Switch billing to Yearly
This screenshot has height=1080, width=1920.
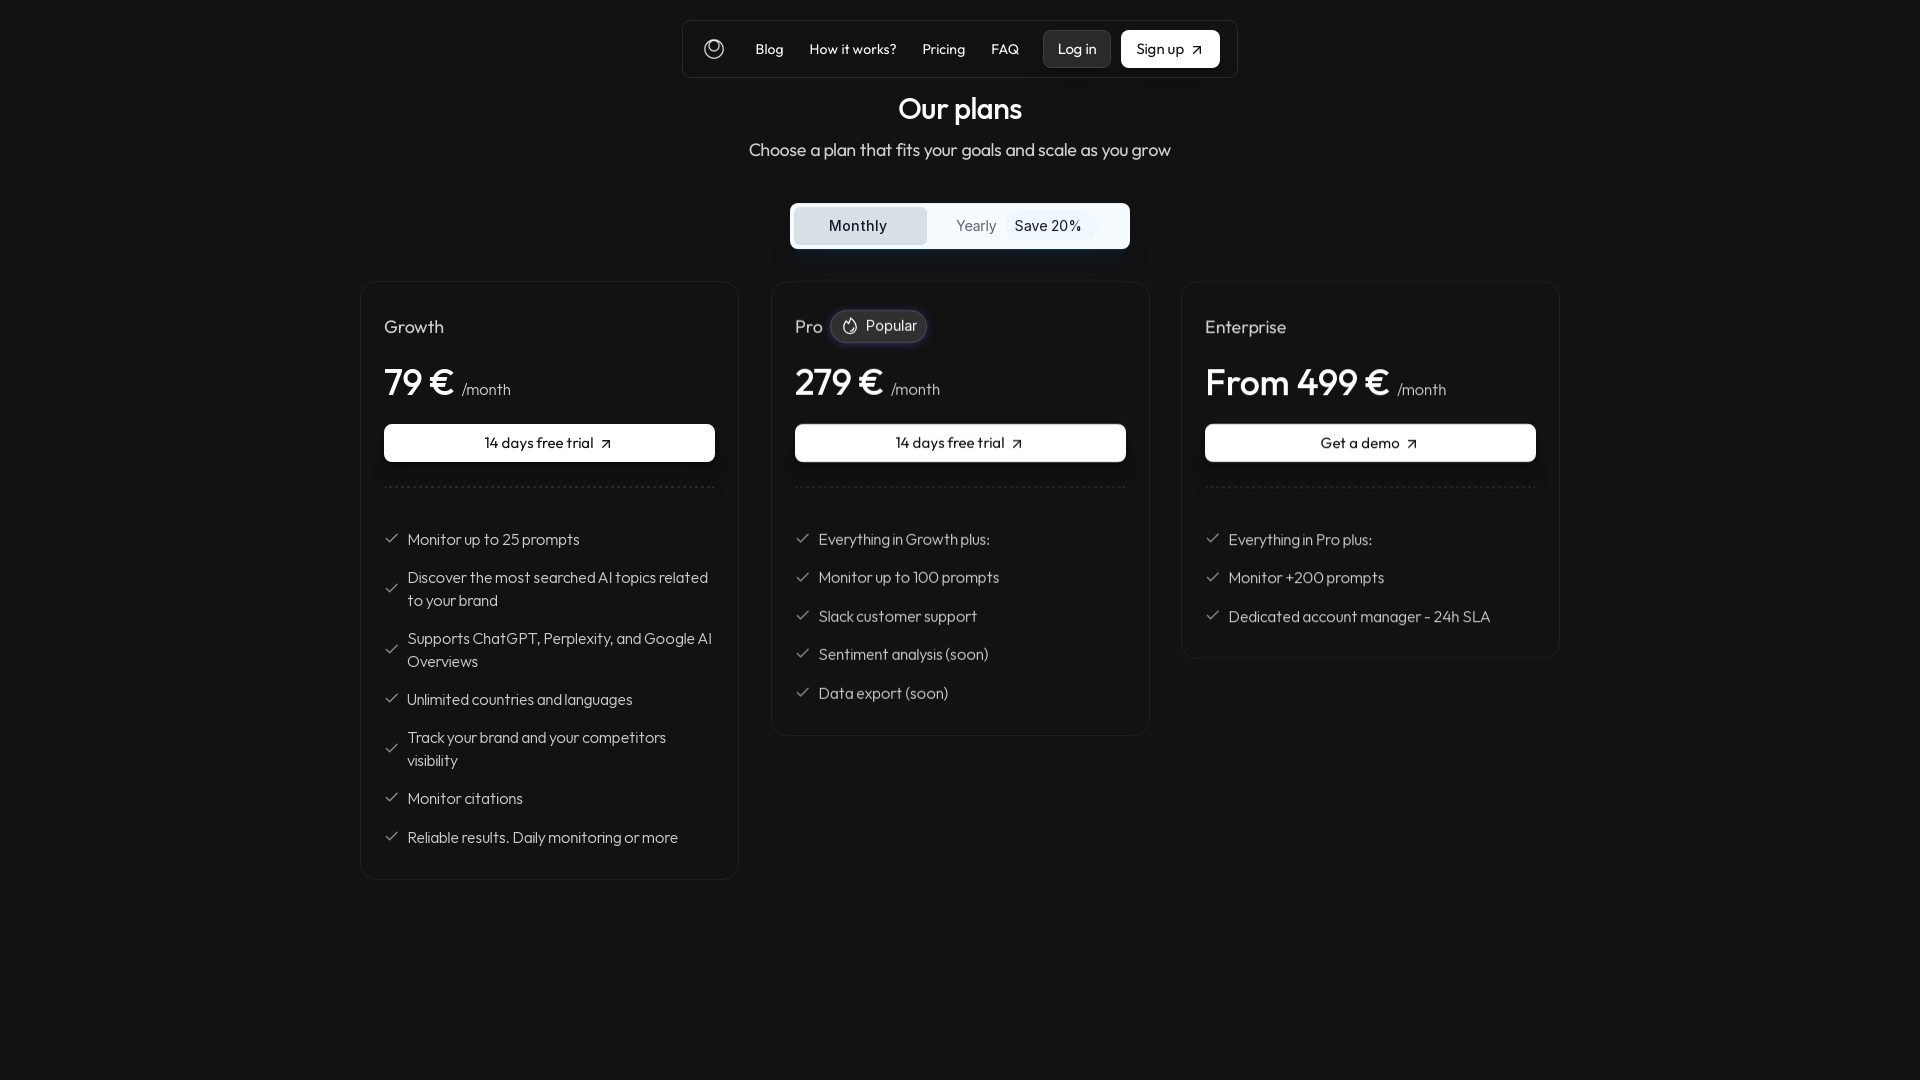coord(976,226)
